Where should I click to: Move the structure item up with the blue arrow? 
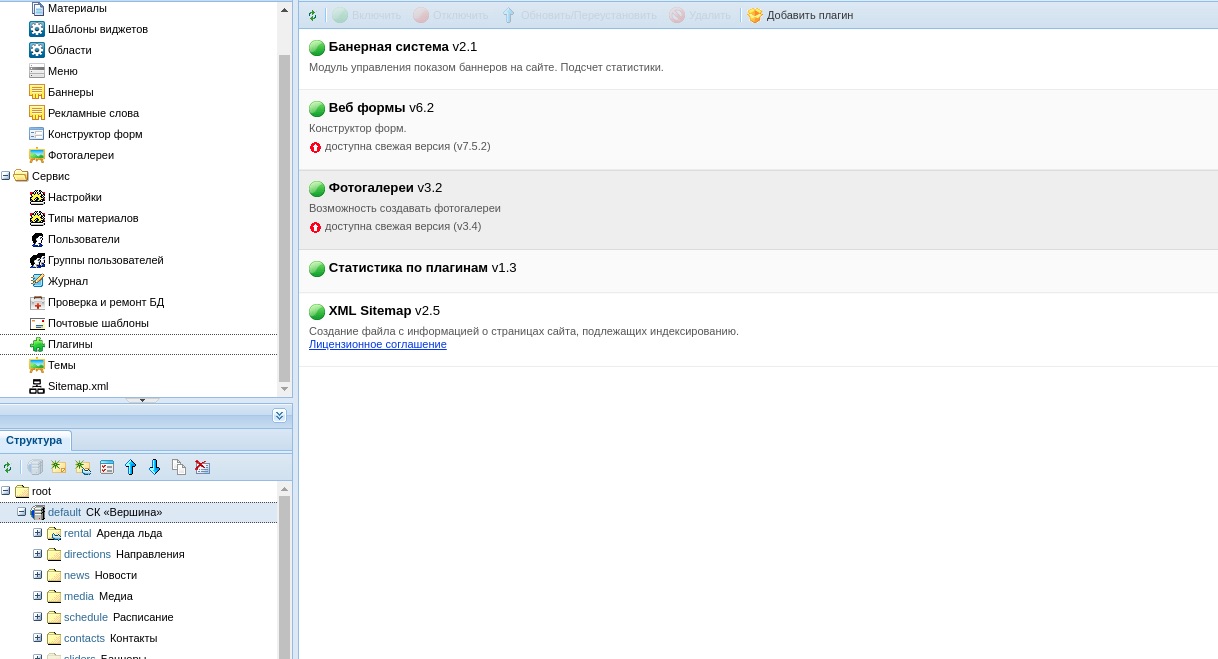coord(130,467)
